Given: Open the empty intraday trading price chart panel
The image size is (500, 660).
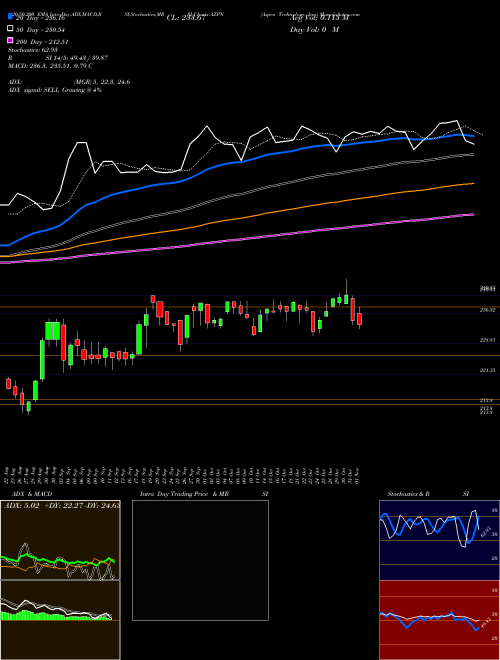Looking at the screenshot, I should (x=200, y=560).
